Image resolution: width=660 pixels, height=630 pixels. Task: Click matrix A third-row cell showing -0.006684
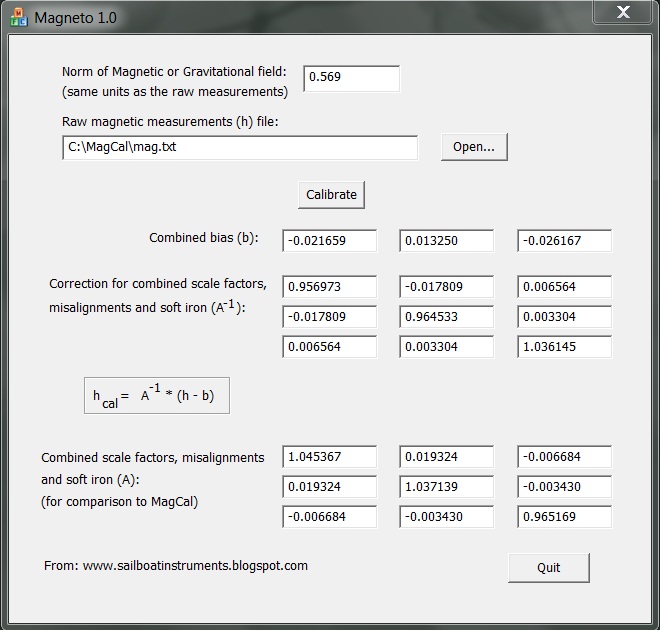click(x=330, y=517)
